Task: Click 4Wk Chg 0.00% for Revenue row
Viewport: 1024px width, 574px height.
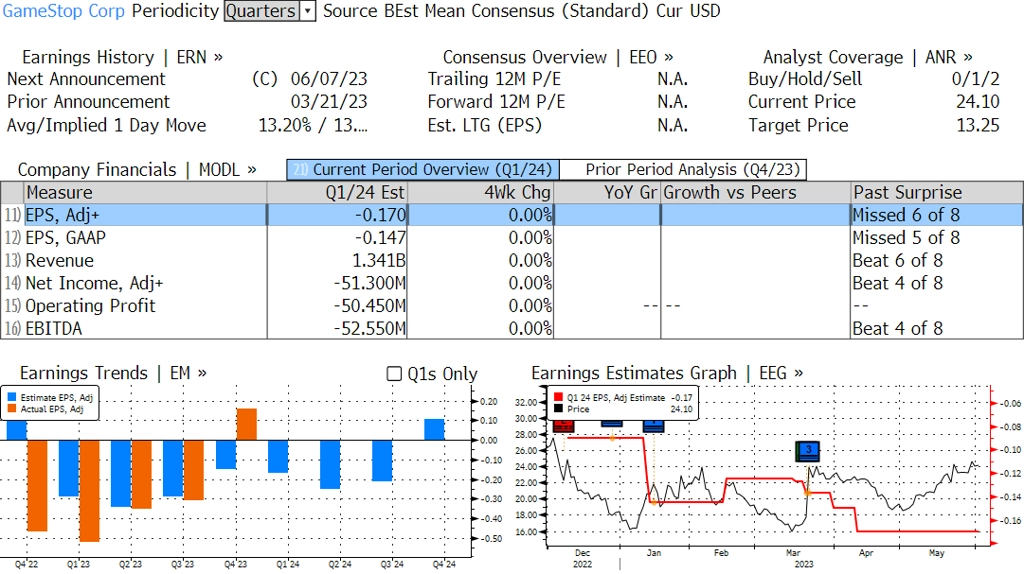Action: [530, 261]
